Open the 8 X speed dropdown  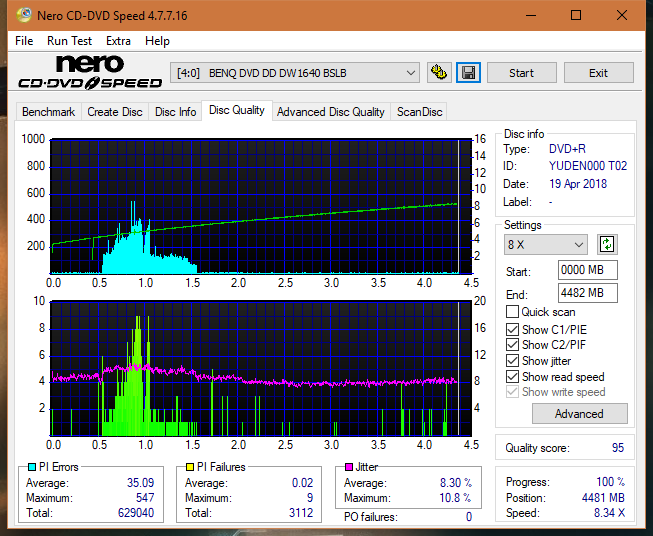(546, 244)
